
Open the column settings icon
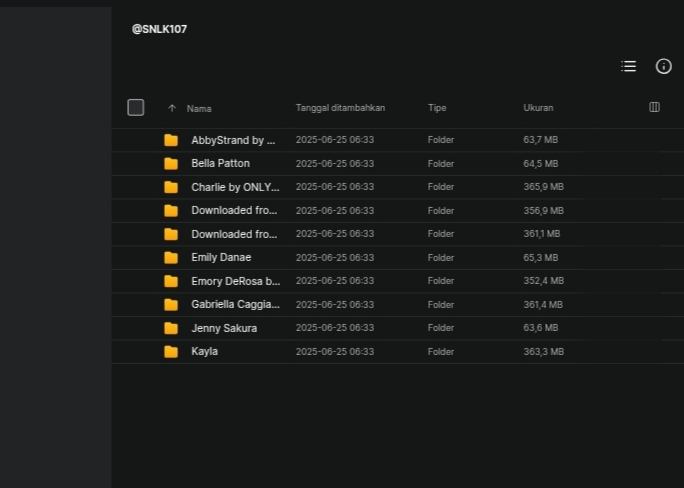pyautogui.click(x=654, y=107)
